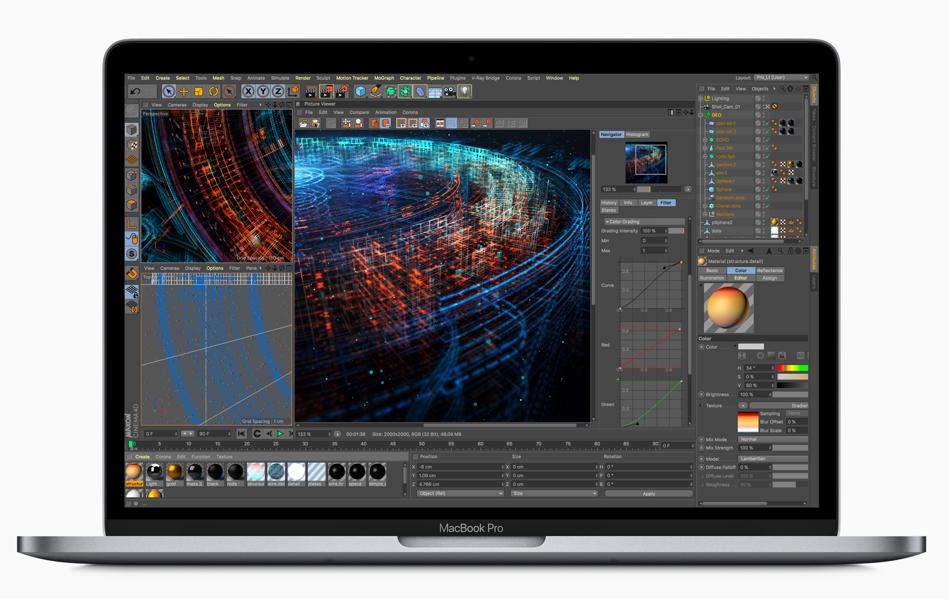Adjust the Hue rainbow slider
The height and width of the screenshot is (599, 949).
792,368
